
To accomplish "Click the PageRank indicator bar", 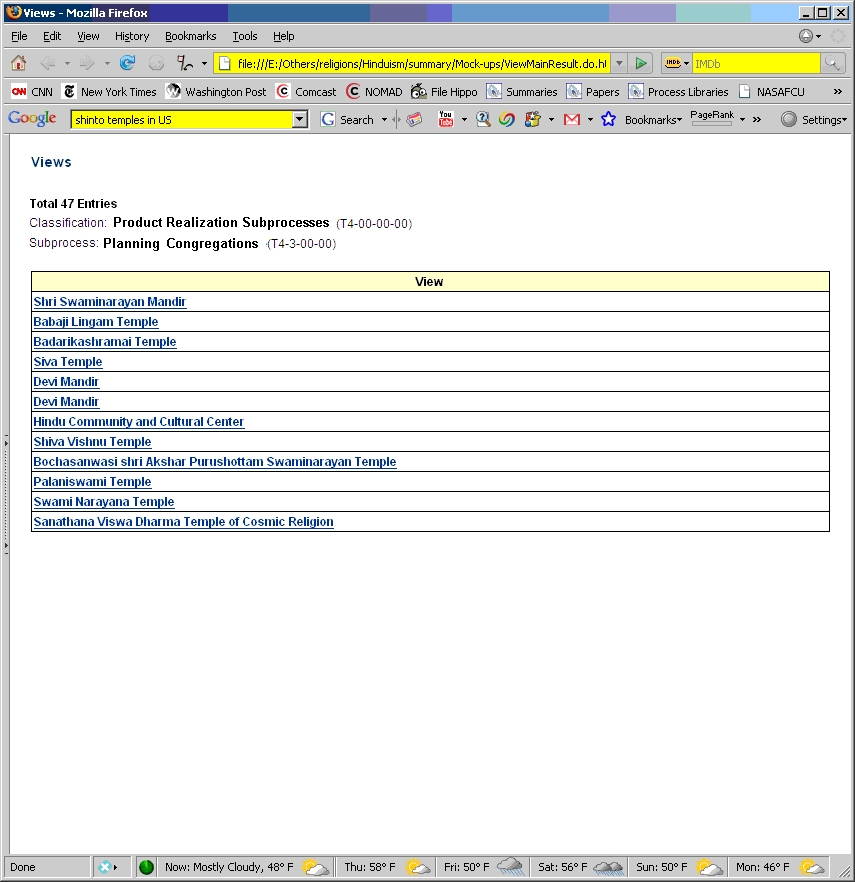I will [712, 123].
